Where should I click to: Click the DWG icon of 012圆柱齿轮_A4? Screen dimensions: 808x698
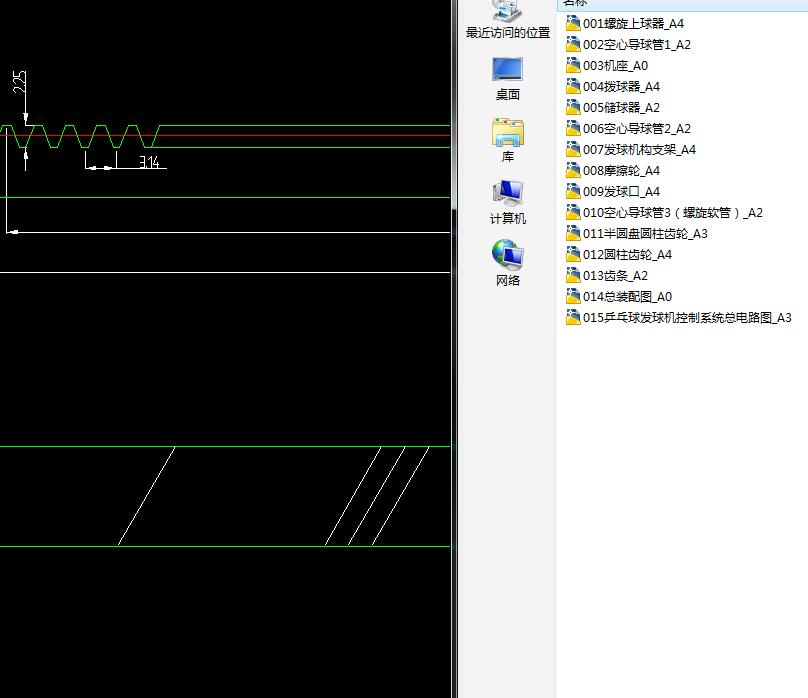tap(573, 254)
